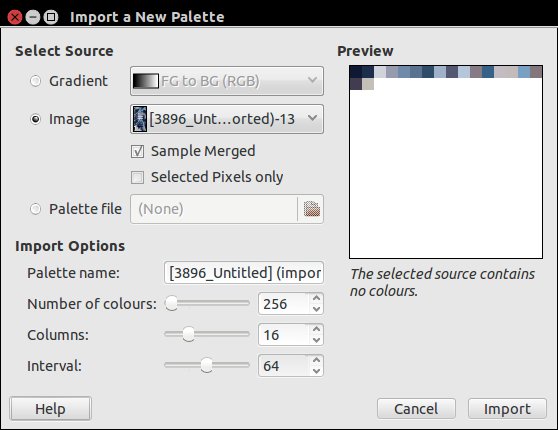Click the Number of colours value field 256
This screenshot has height=430, width=558.
click(x=283, y=304)
